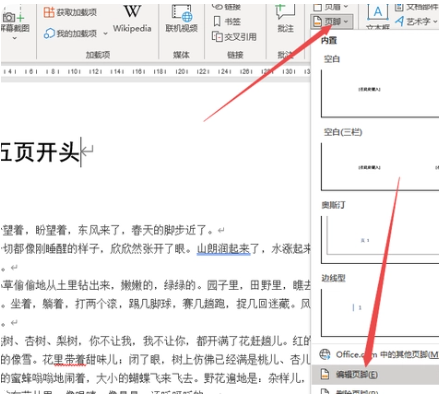Expand the 艺术字 dropdown arrow
439x399 pixels.
(x=435, y=22)
